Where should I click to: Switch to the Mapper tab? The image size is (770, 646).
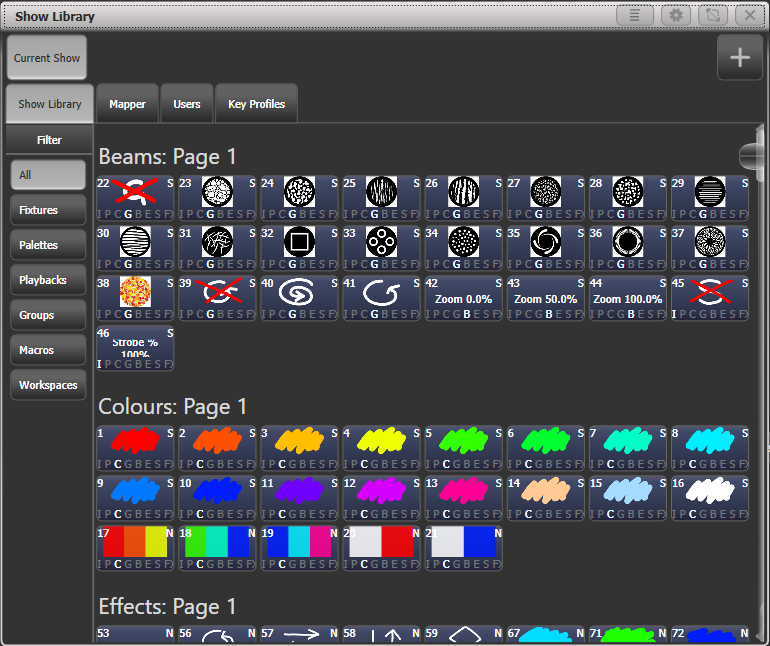[x=127, y=104]
